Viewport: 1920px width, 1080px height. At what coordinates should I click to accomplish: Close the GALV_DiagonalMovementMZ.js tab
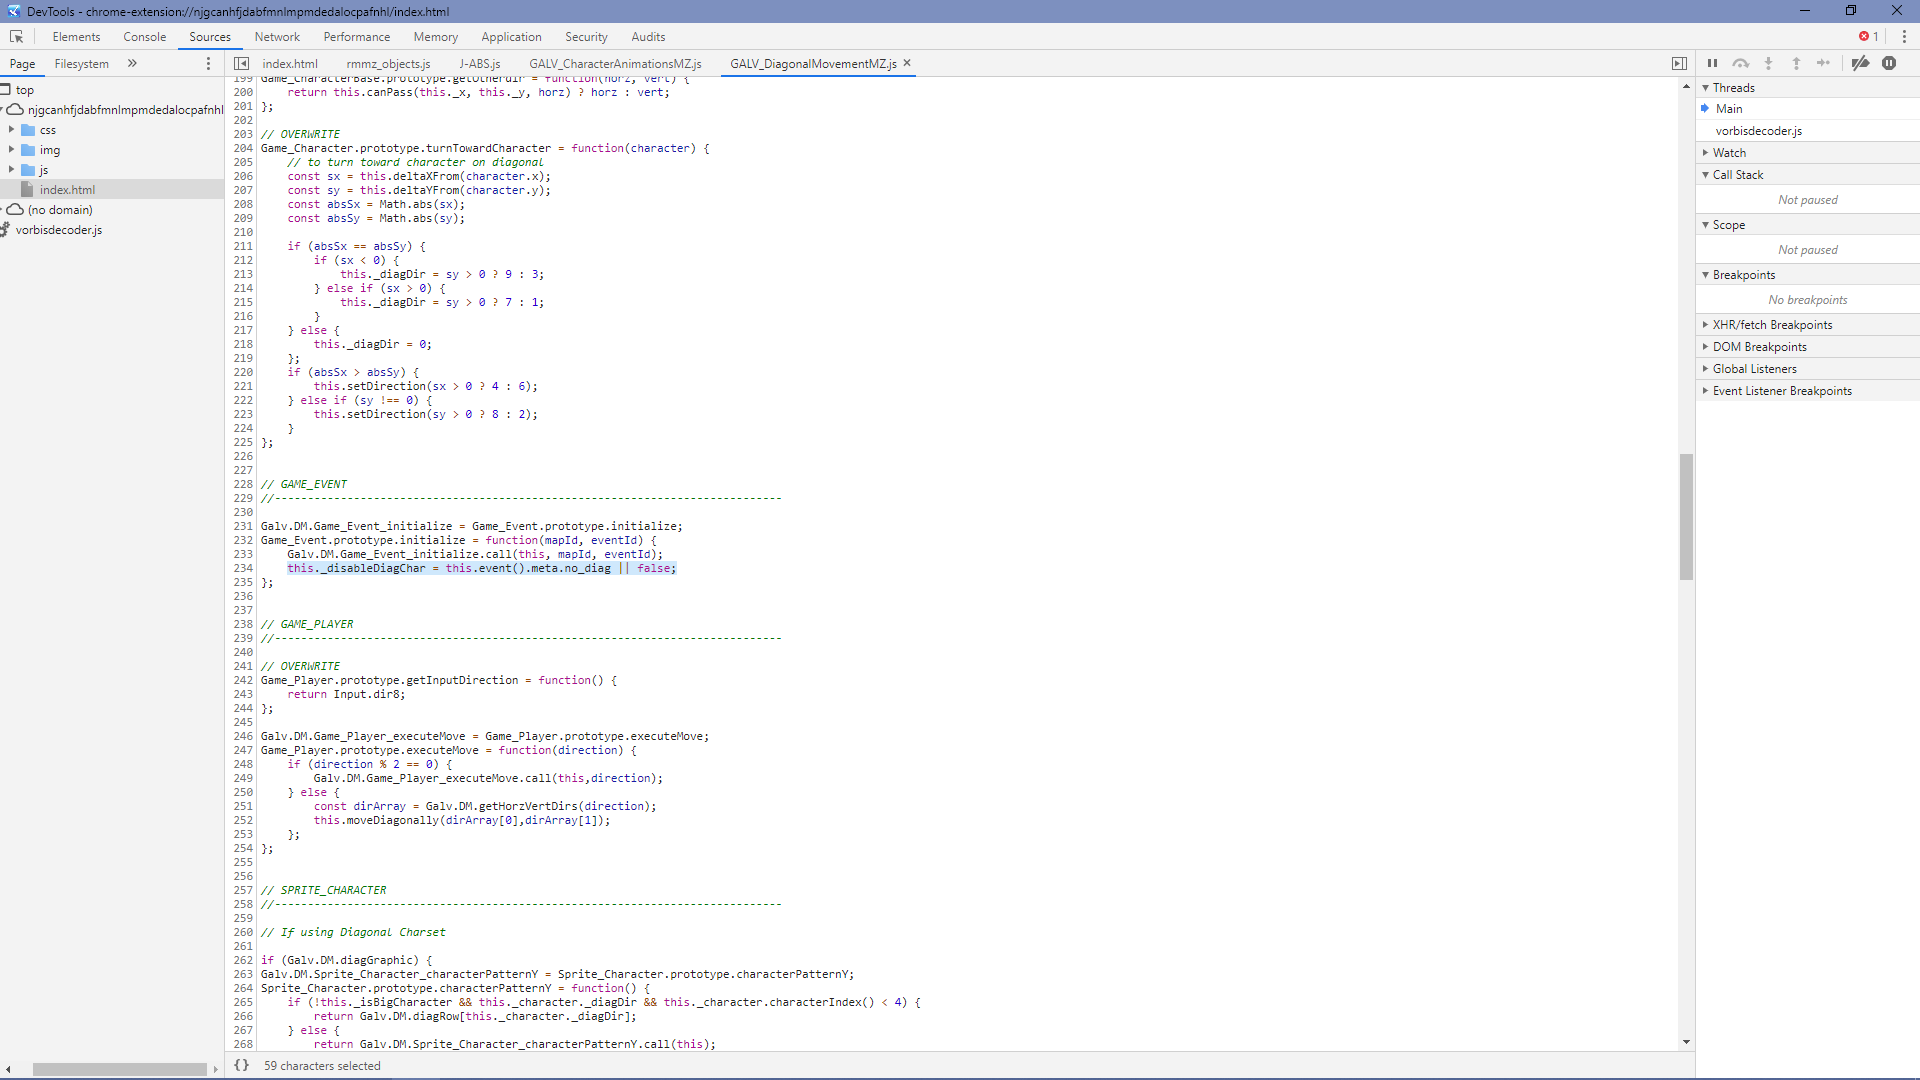(x=907, y=63)
